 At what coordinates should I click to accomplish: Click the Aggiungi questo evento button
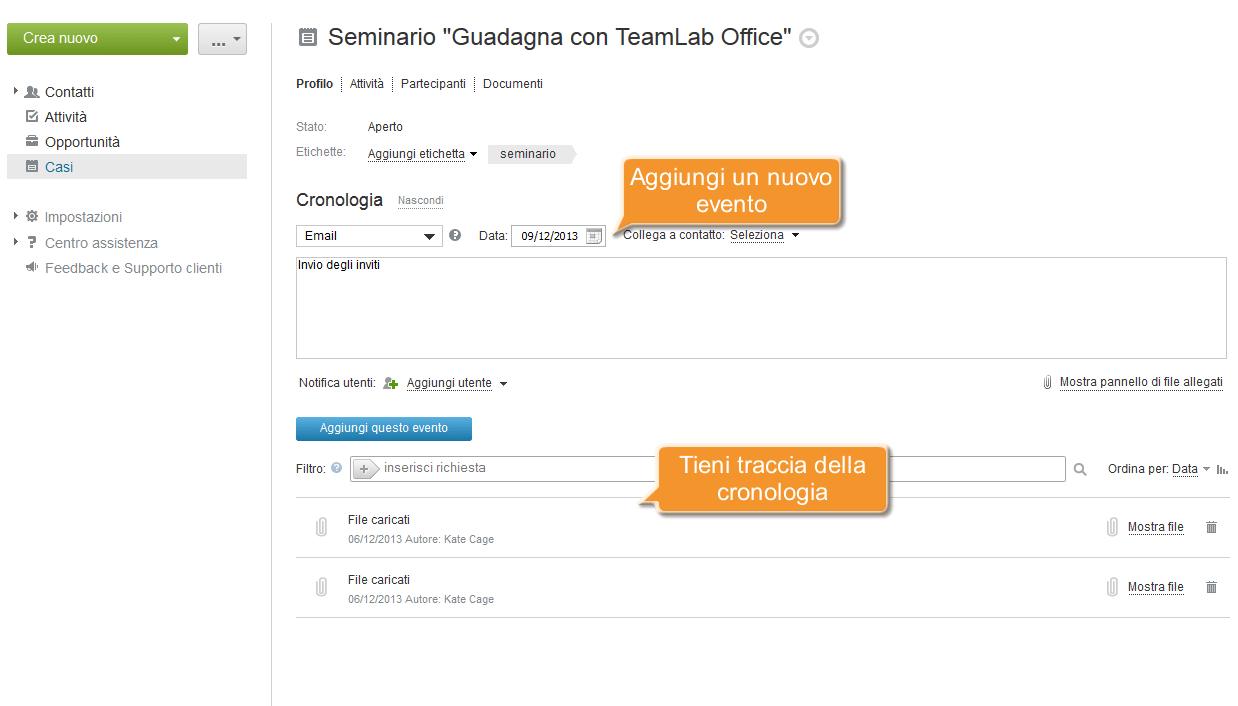[x=384, y=428]
